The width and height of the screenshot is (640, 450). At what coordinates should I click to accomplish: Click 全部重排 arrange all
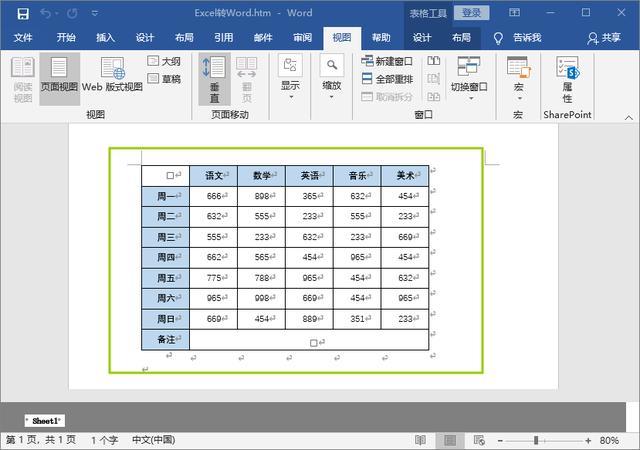(x=387, y=79)
